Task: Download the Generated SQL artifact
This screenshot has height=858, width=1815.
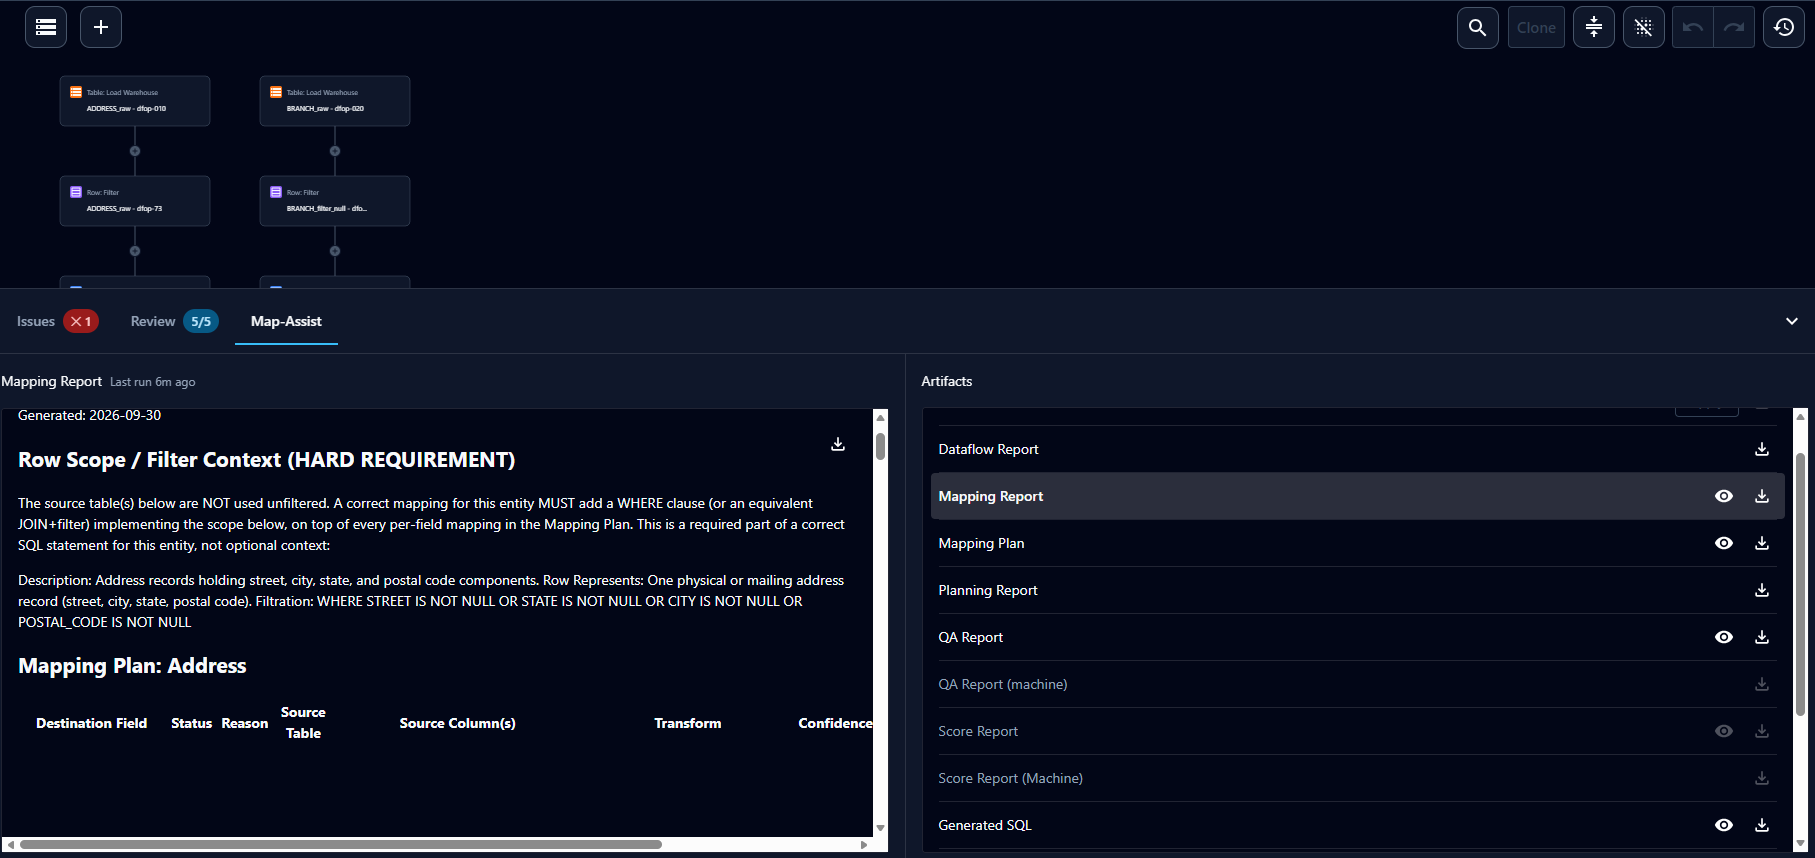Action: (x=1762, y=825)
